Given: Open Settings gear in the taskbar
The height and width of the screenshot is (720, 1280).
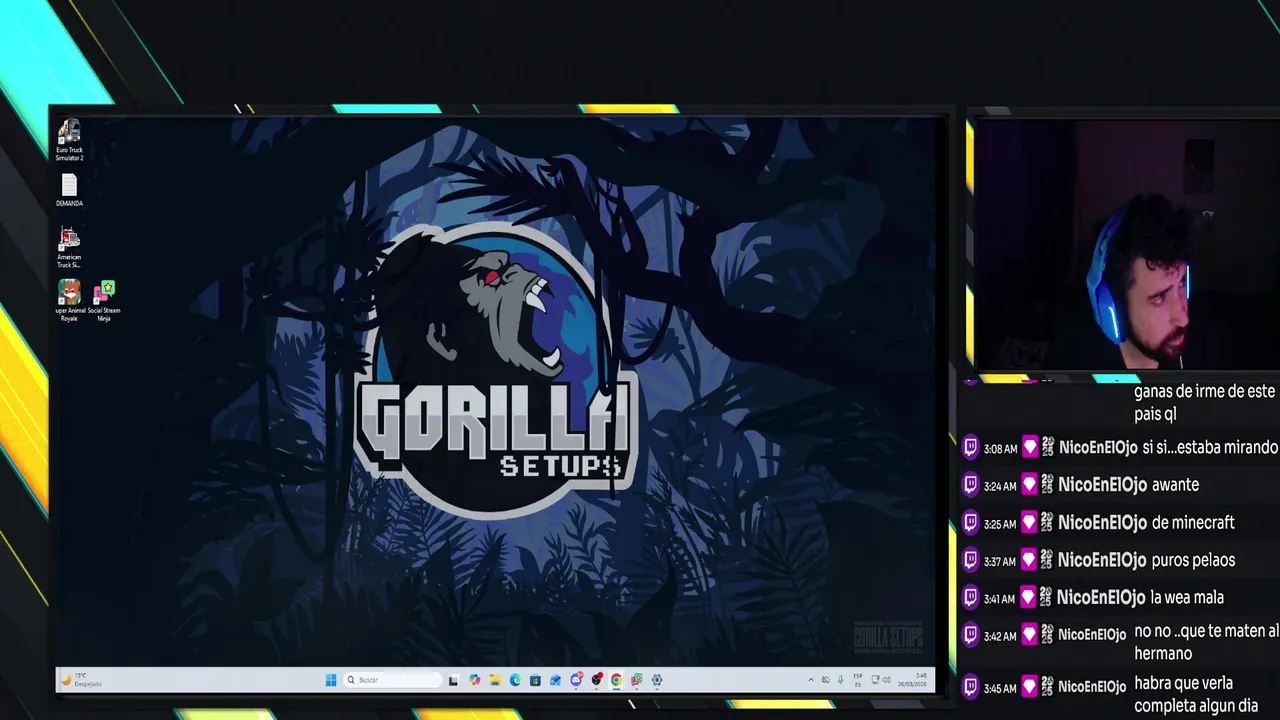Looking at the screenshot, I should tap(657, 680).
